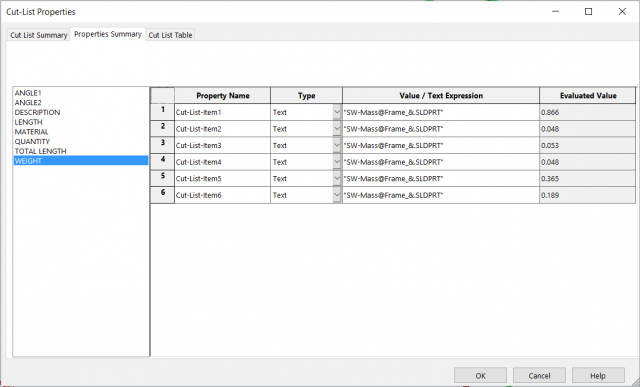Edit the value expression for Cut-List-Item5
This screenshot has height=387, width=640.
coord(441,178)
